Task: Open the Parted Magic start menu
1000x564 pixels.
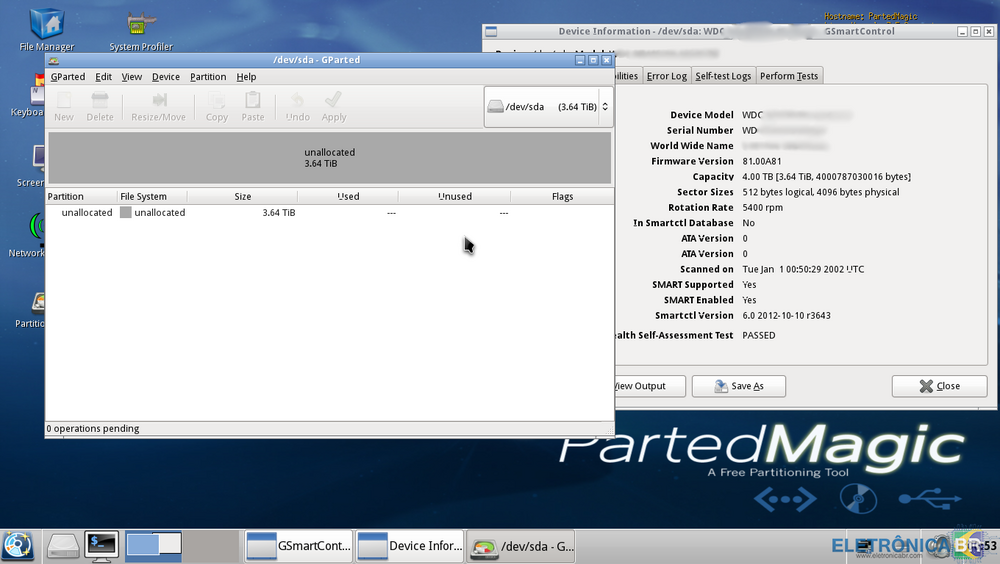Action: (x=18, y=545)
